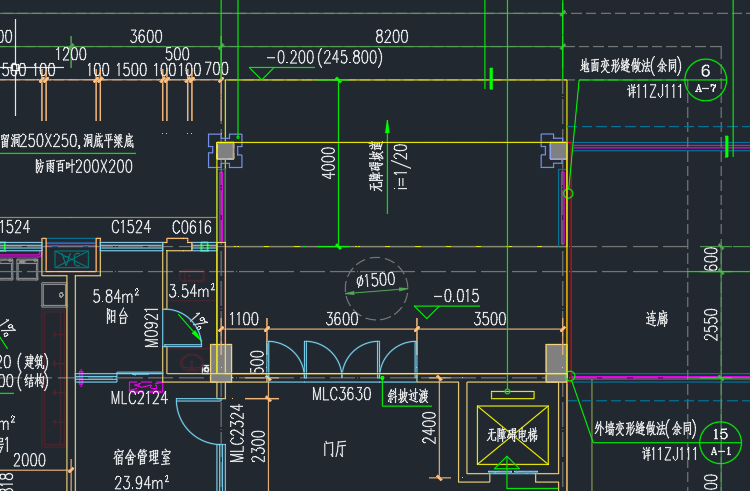The width and height of the screenshot is (750, 491).
Task: Select the ø1500 turning circle label
Action: 376,280
